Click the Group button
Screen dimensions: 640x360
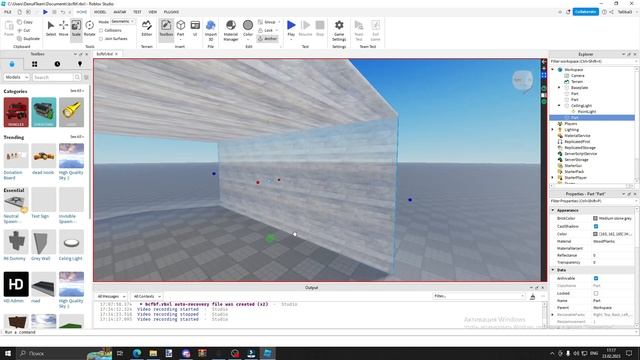click(267, 22)
